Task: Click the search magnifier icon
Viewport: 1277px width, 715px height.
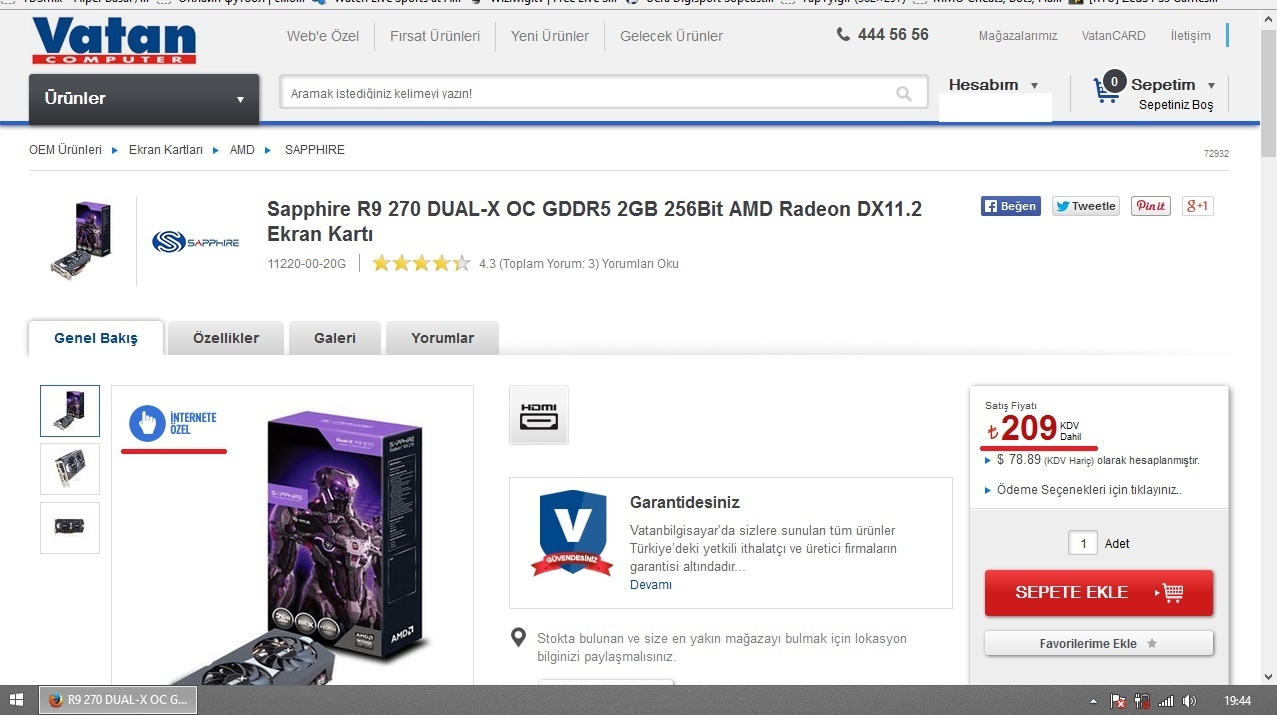Action: tap(904, 94)
